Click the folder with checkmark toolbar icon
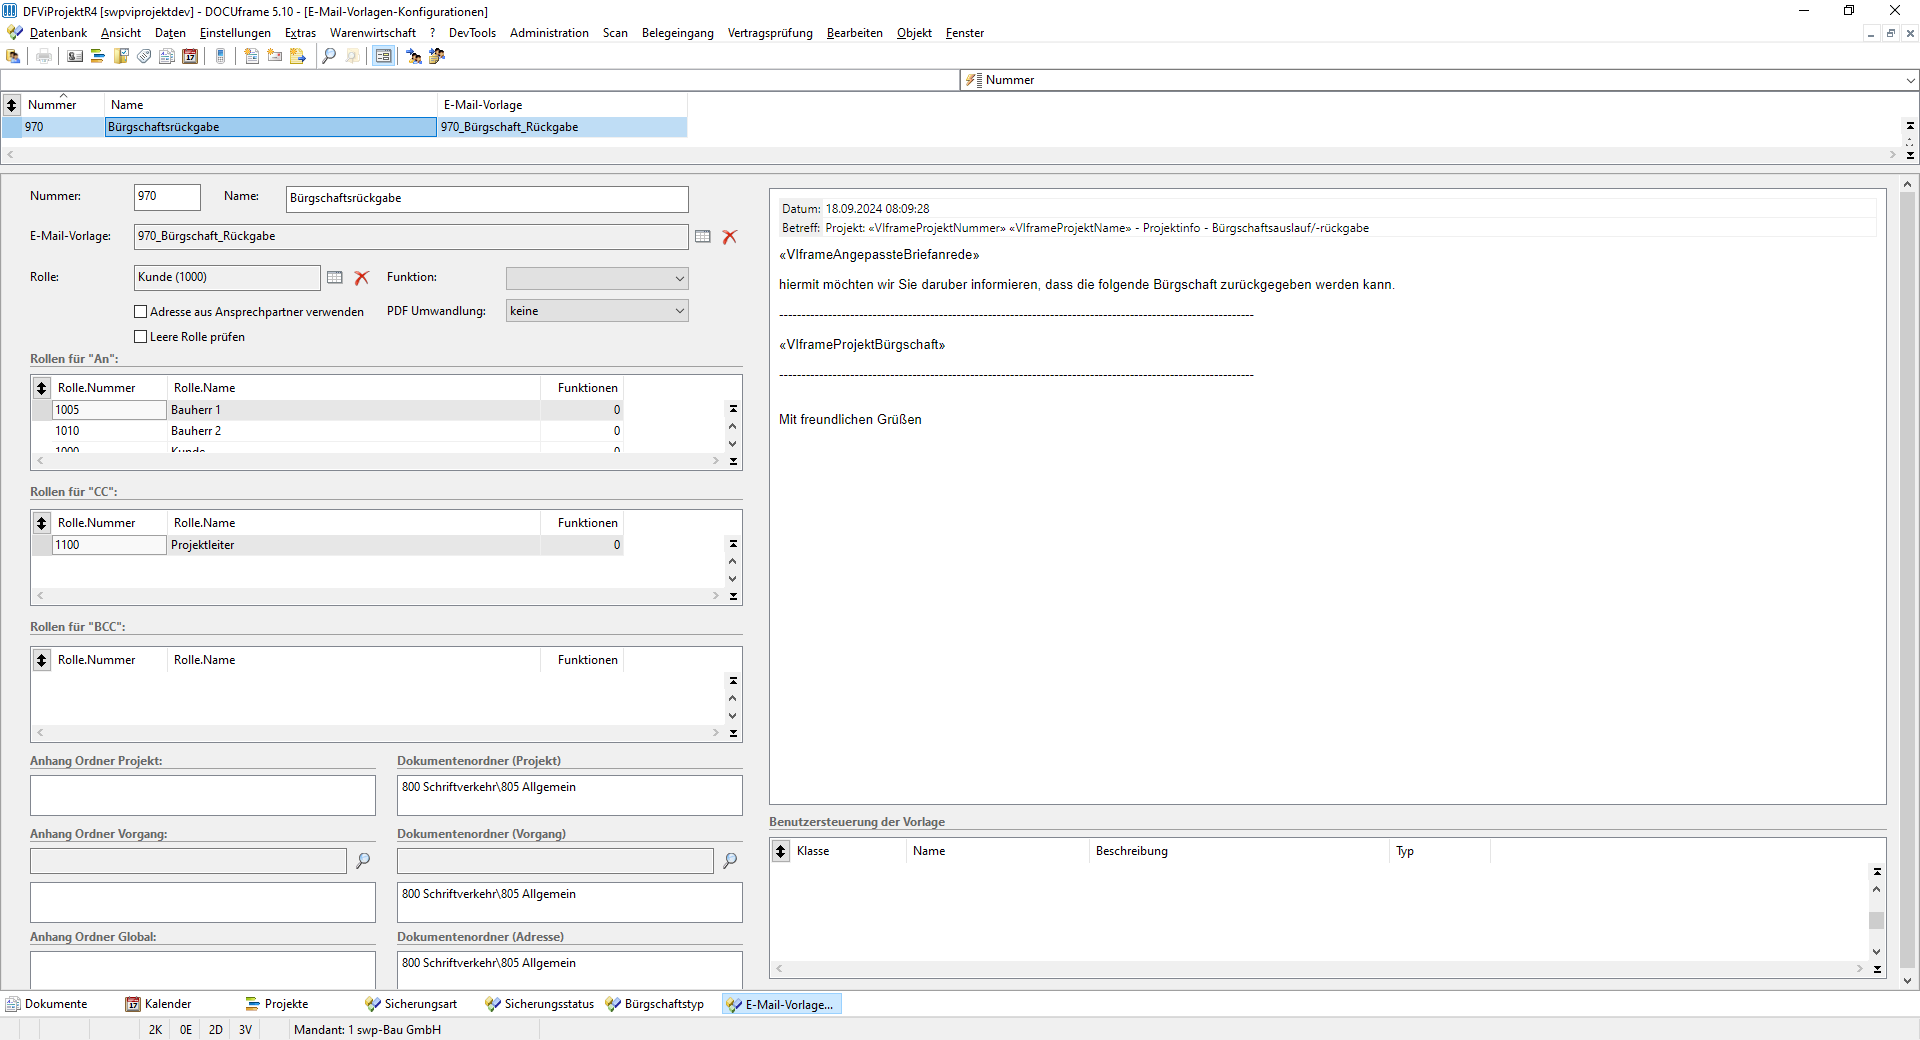1920x1040 pixels. coord(121,56)
